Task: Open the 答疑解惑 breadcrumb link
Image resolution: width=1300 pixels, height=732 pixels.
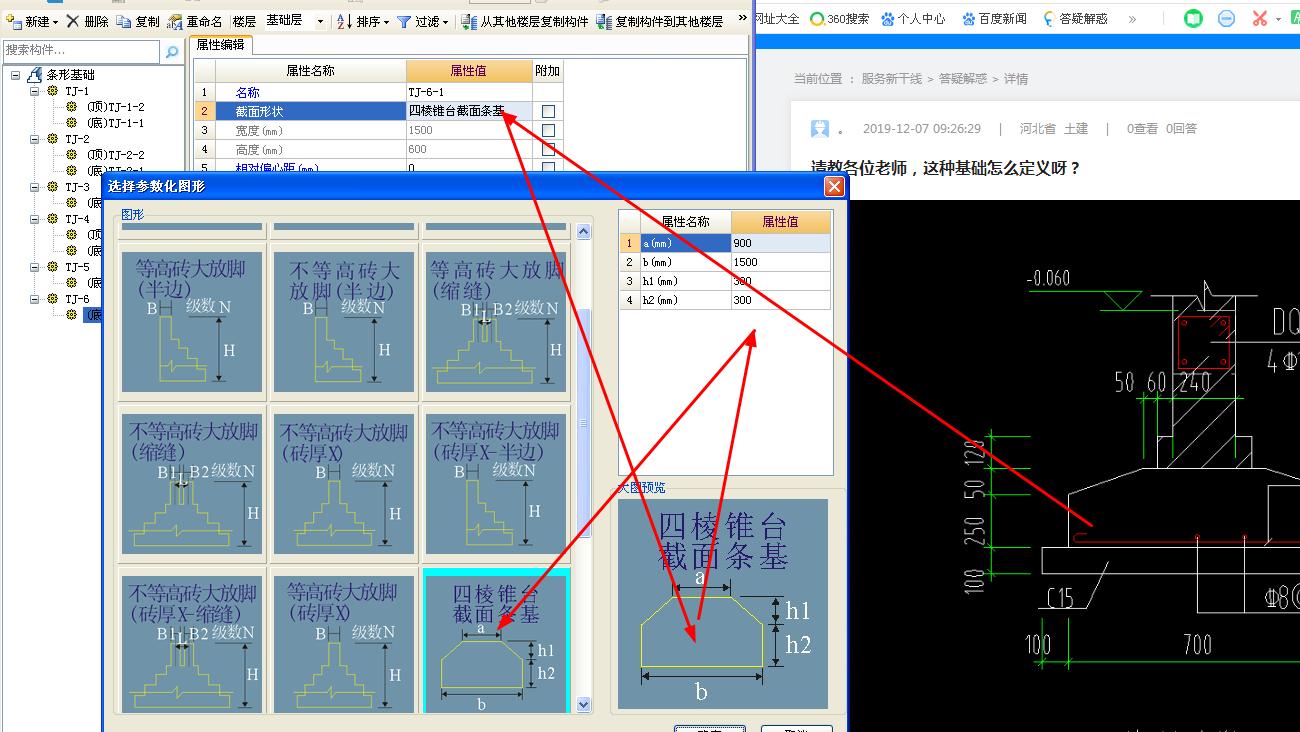Action: [x=962, y=79]
